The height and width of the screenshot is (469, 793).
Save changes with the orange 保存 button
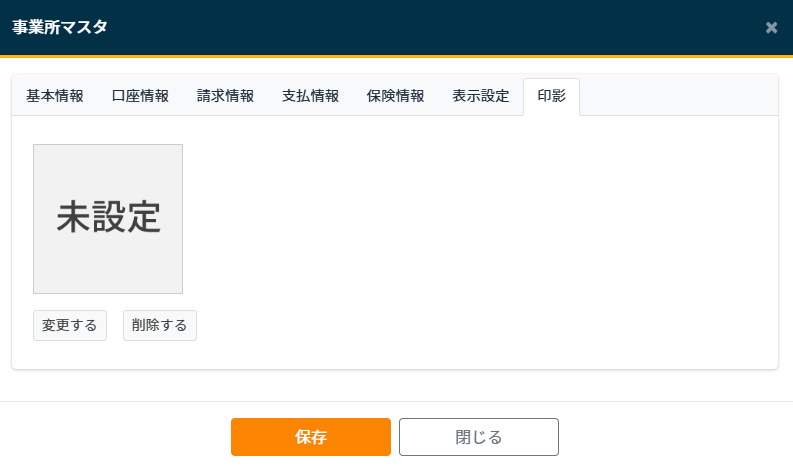point(311,437)
